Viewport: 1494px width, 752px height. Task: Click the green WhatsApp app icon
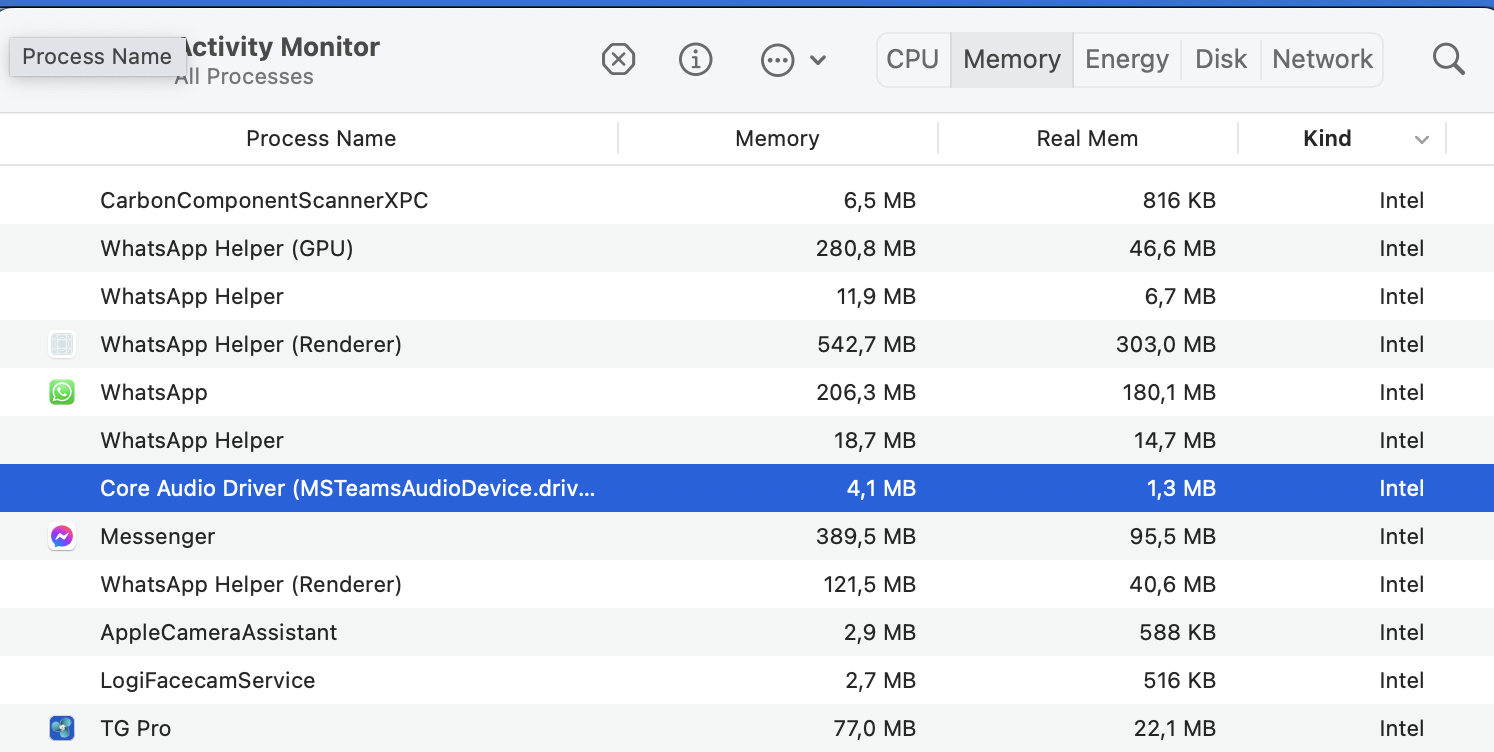[x=62, y=392]
